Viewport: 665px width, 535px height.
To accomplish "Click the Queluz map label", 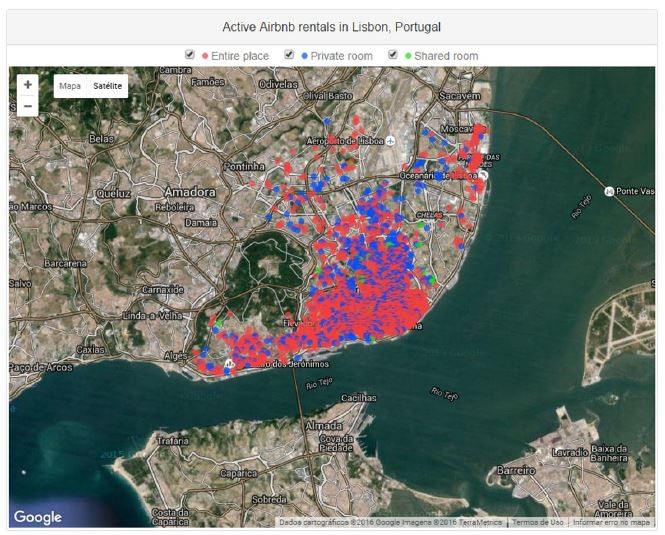I will [x=114, y=193].
